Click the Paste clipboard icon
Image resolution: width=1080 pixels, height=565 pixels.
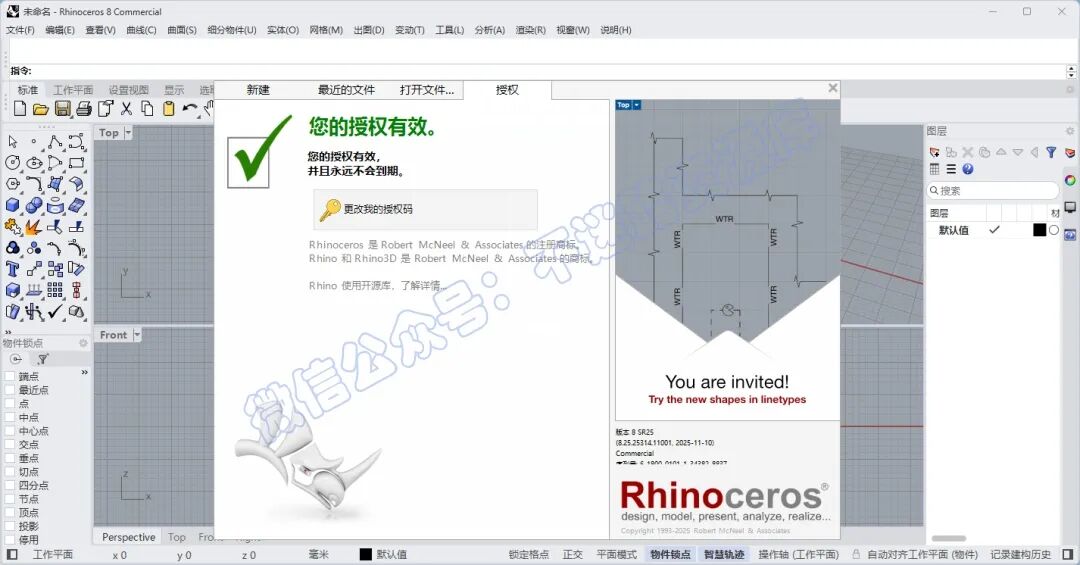[169, 108]
